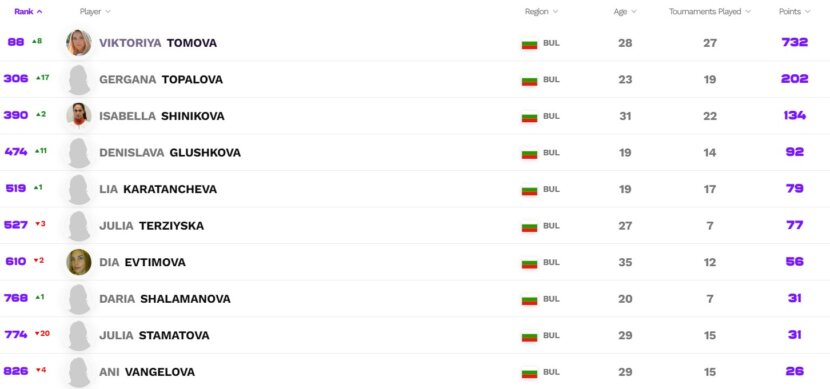Select the Bulgarian flag next to Tomova
This screenshot has height=389, width=830.
click(x=529, y=44)
